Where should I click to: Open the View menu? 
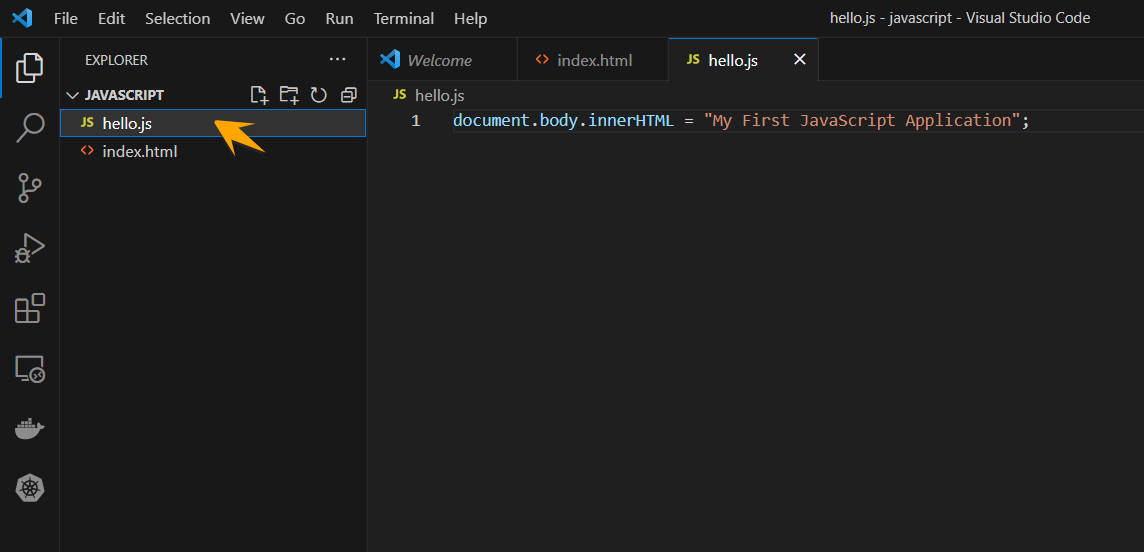[x=247, y=18]
